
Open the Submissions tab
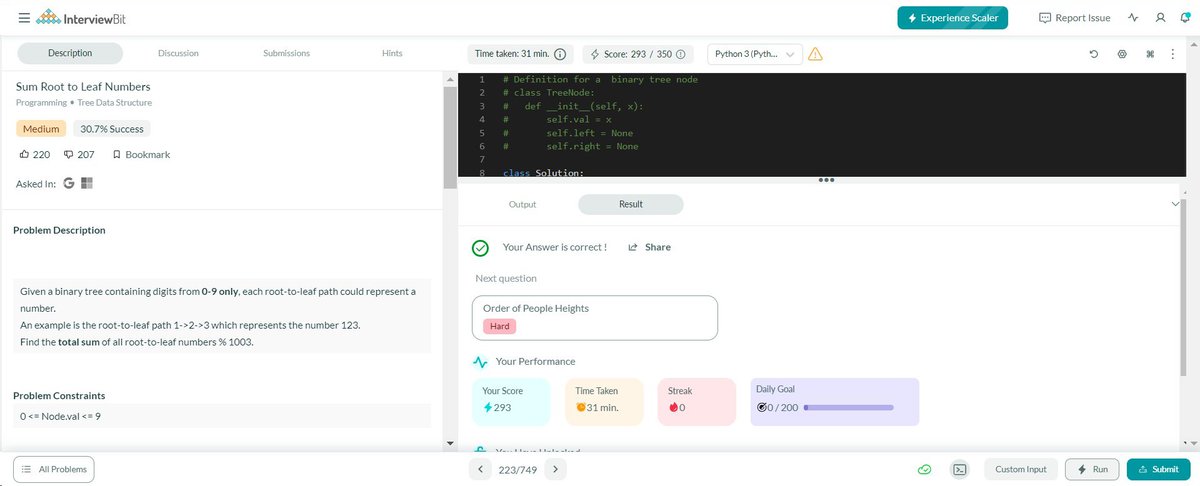tap(286, 53)
